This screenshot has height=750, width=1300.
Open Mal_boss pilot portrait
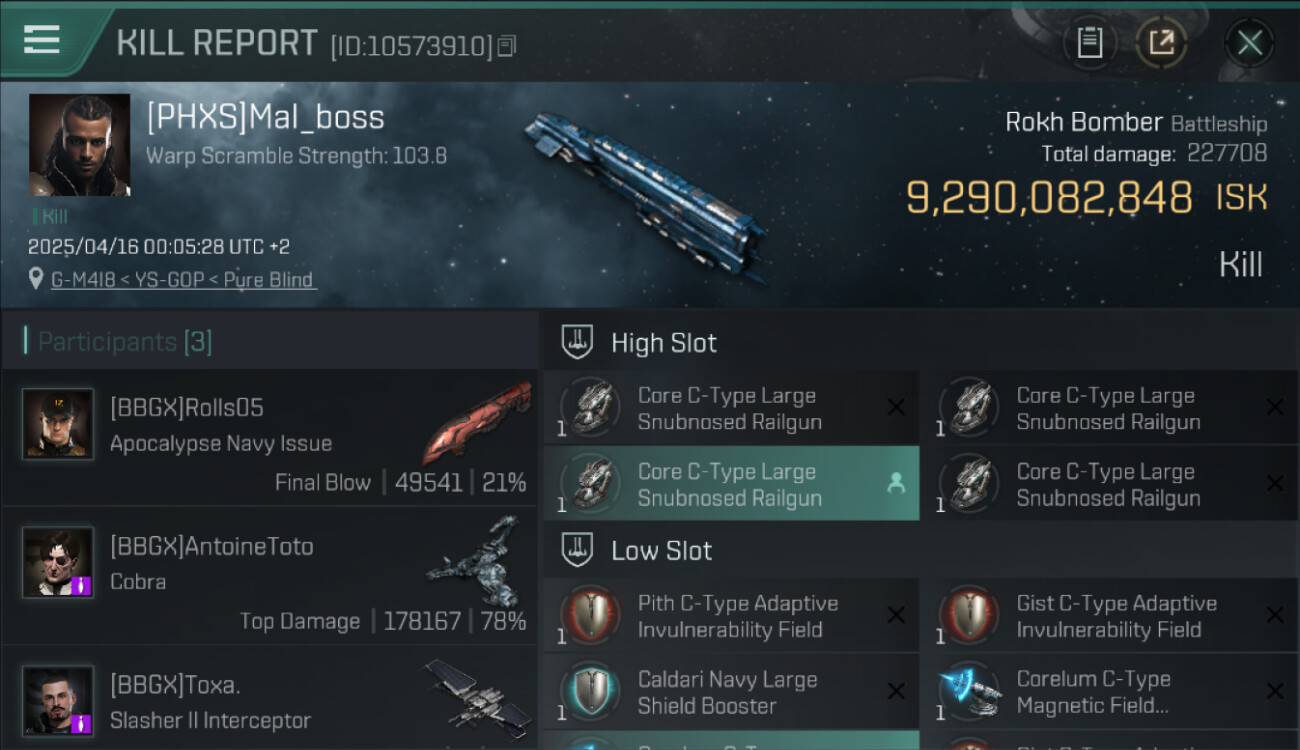point(79,145)
